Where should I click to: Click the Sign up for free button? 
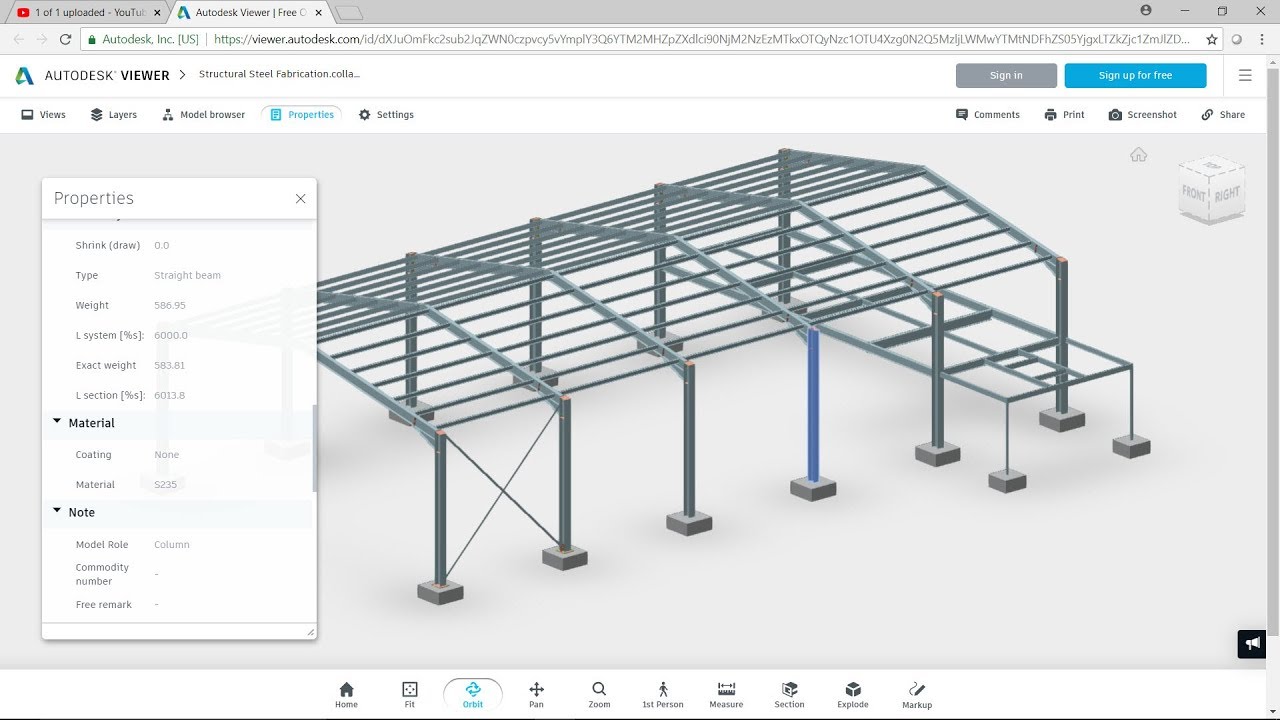click(x=1135, y=75)
